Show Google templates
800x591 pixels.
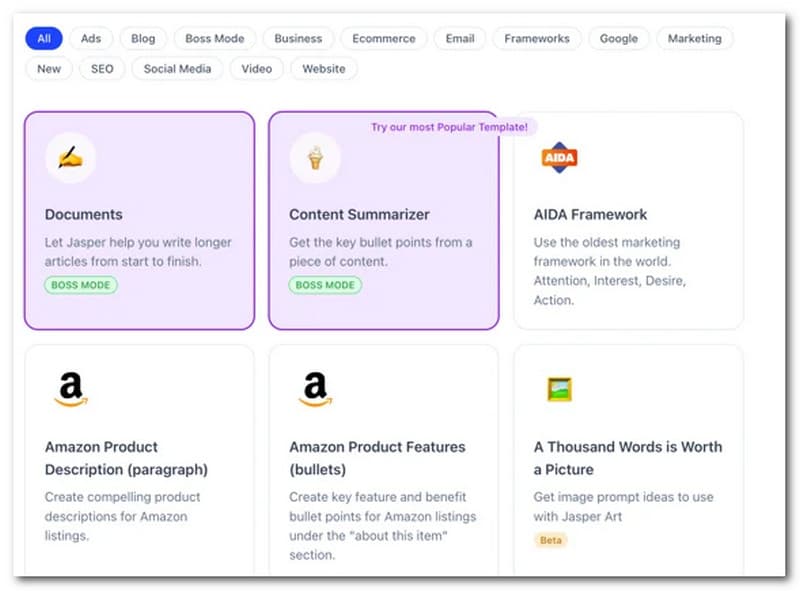coord(618,38)
